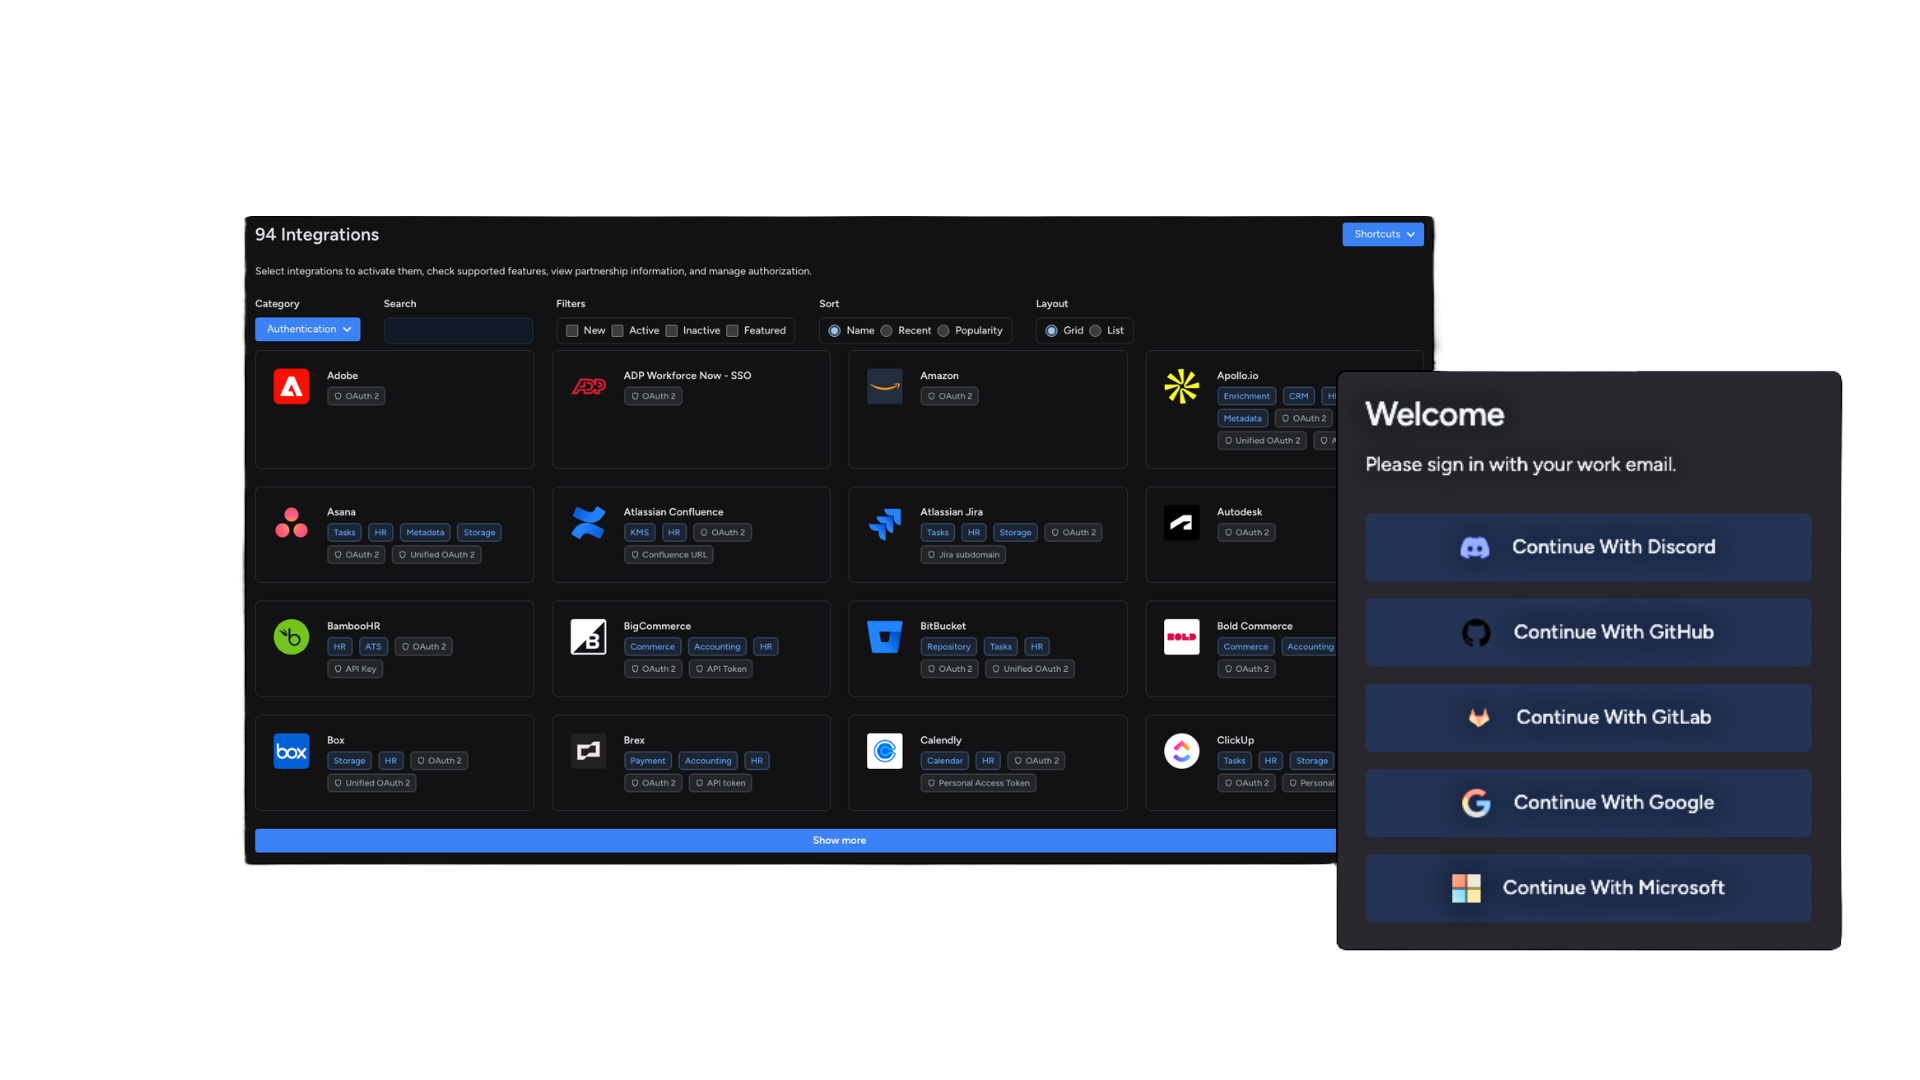Expand the Shortcuts dropdown menu
1920x1080 pixels.
(1383, 234)
